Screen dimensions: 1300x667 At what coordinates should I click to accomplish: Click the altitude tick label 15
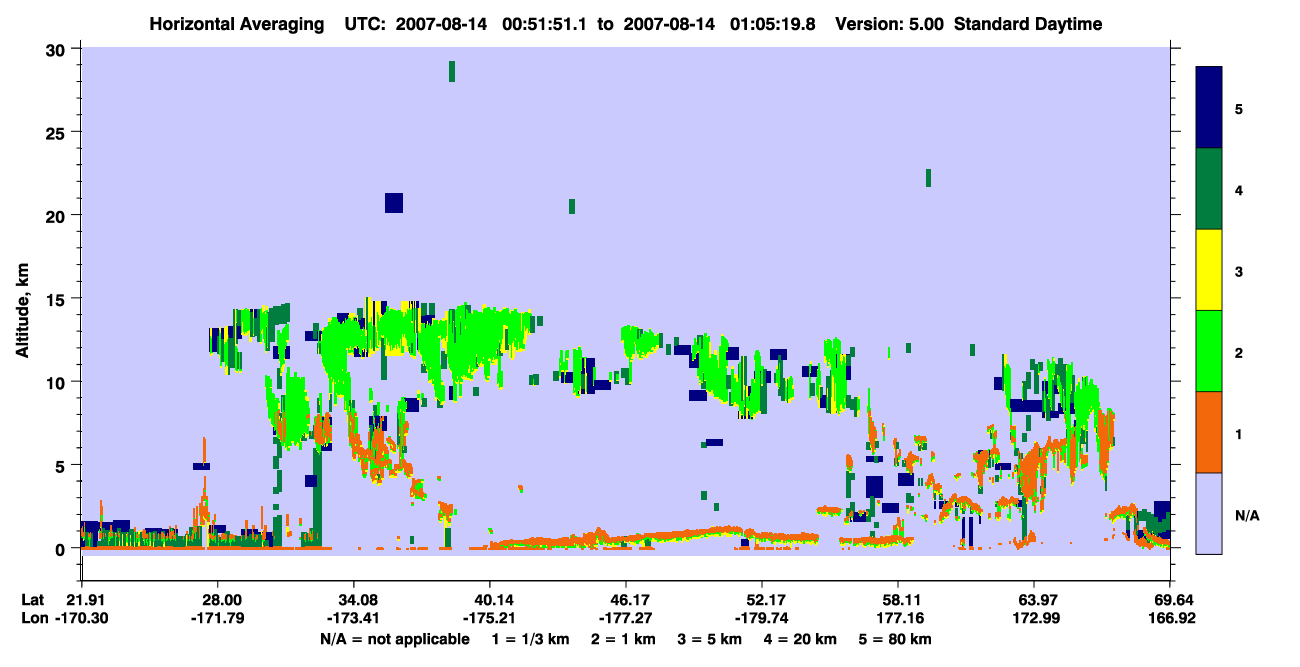[58, 298]
